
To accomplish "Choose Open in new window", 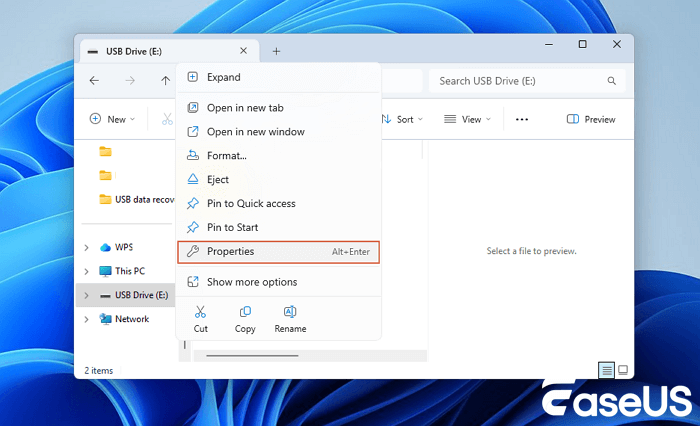I will (279, 132).
